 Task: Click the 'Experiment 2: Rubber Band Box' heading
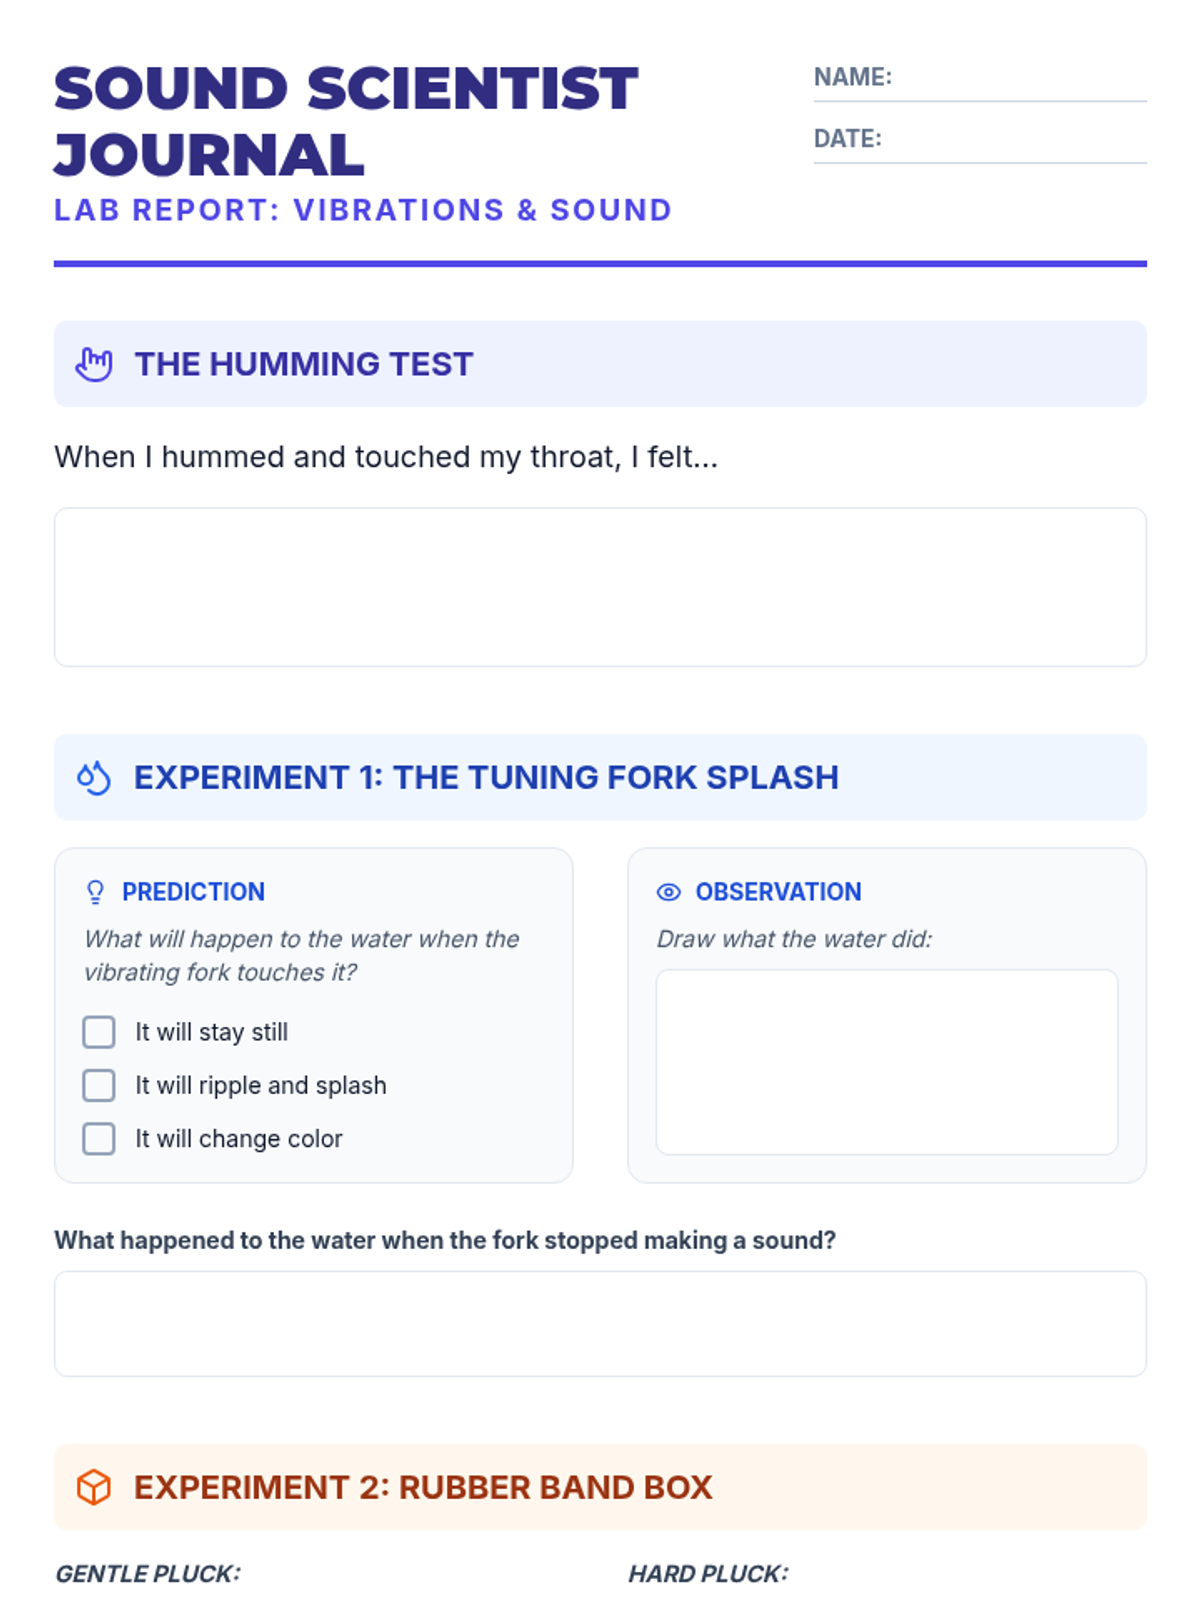pyautogui.click(x=423, y=1487)
